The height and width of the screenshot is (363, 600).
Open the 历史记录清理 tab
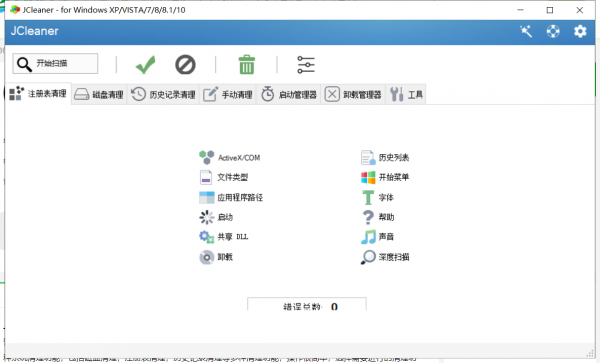(x=163, y=94)
